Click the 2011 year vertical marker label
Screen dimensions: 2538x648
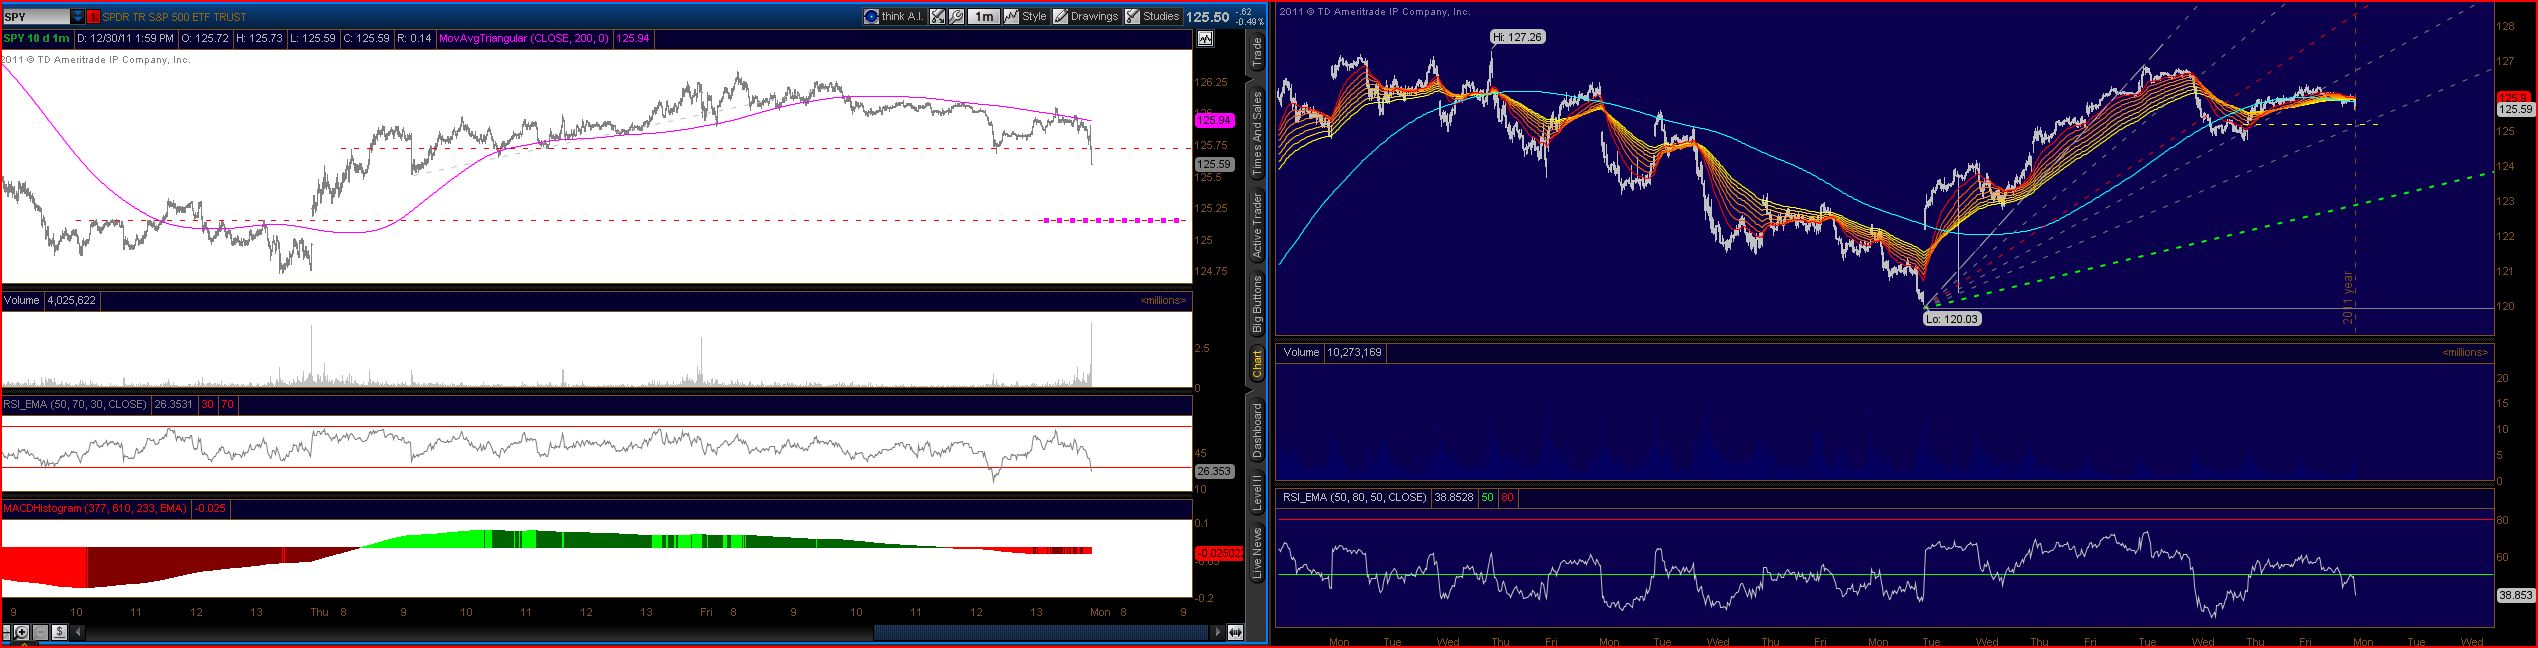tap(2349, 298)
